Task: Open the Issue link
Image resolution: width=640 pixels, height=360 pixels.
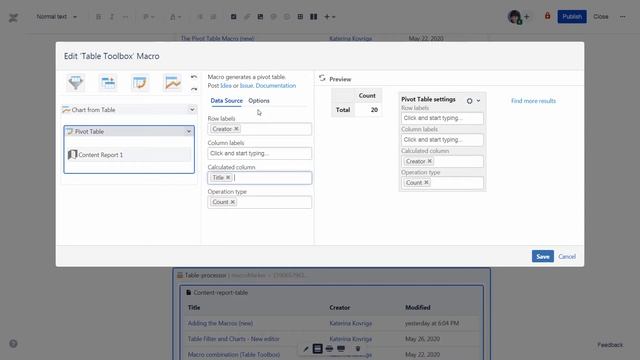Action: [247, 86]
